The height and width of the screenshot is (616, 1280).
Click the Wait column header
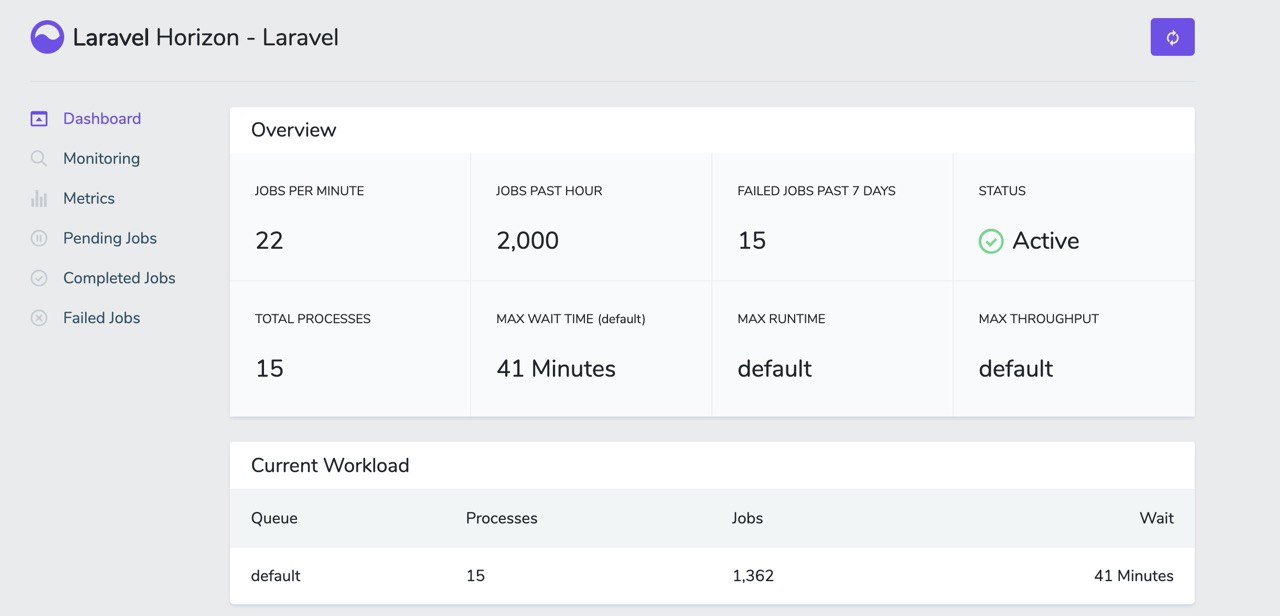pos(1157,518)
